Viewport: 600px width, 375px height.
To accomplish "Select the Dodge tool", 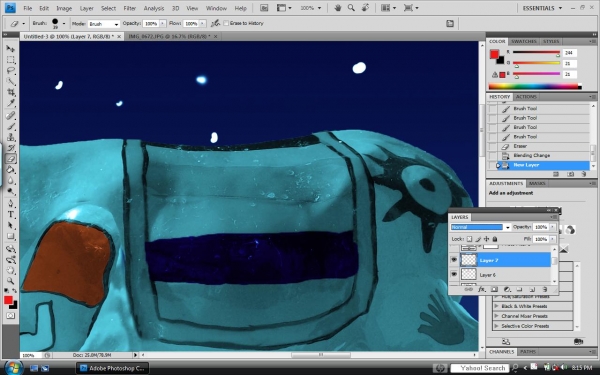I will [10, 191].
